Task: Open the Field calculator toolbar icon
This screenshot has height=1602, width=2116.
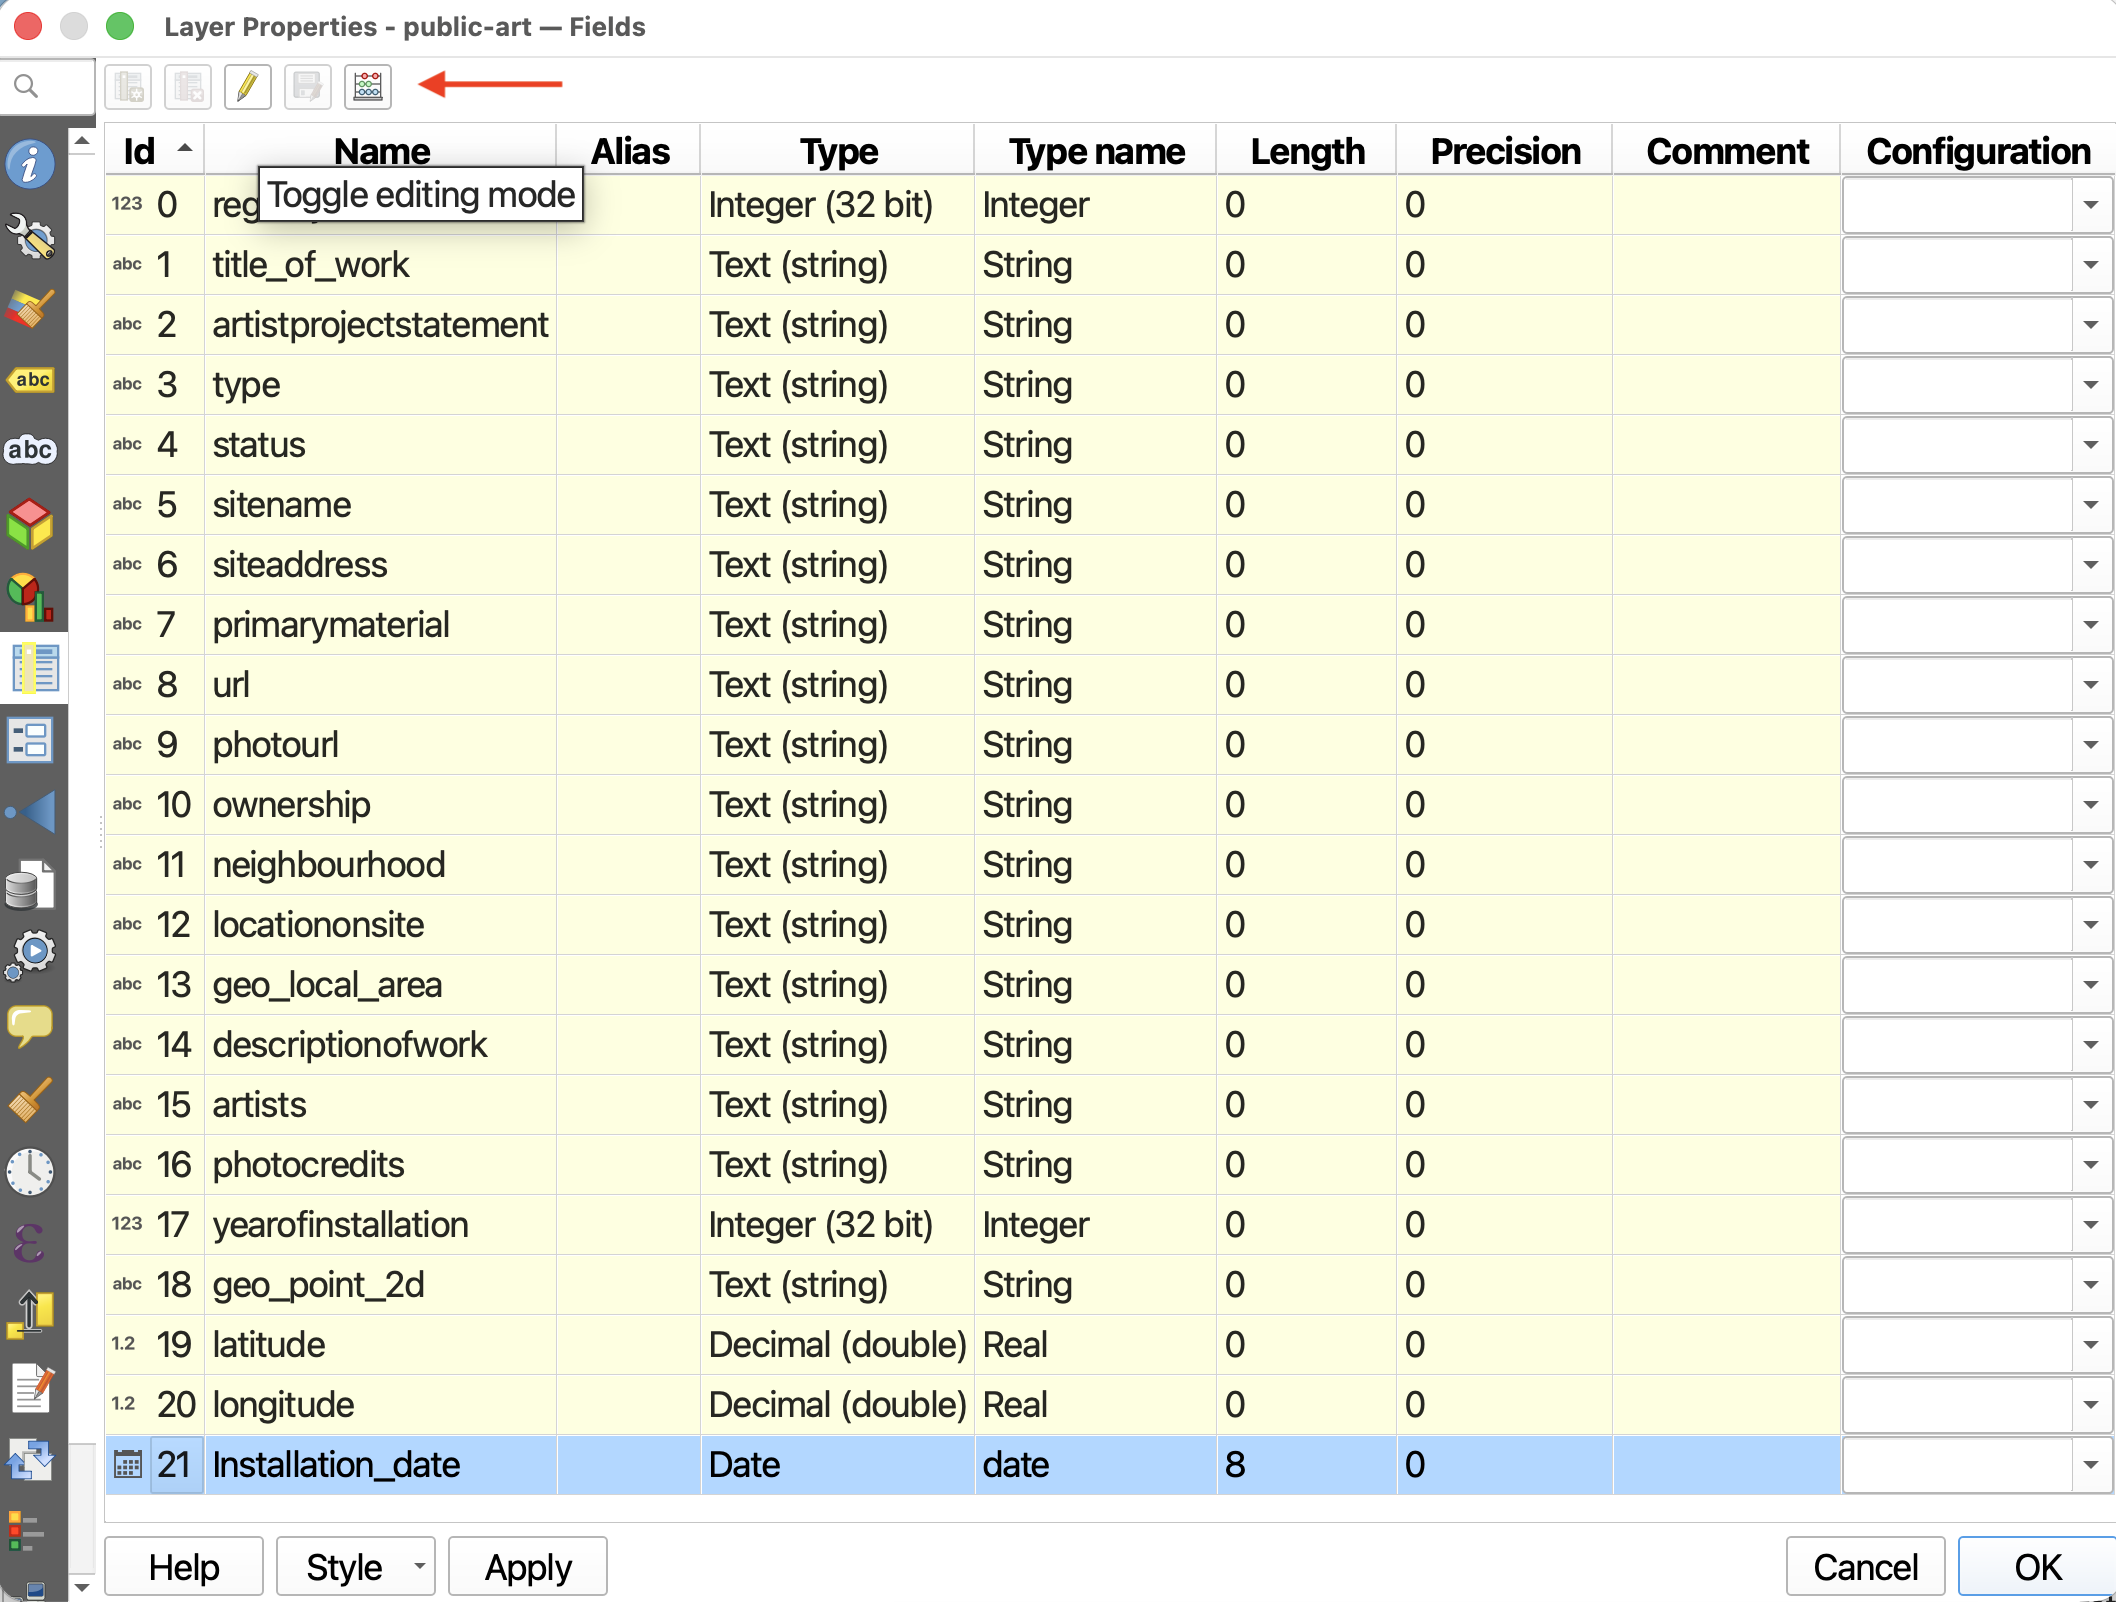Action: (368, 87)
